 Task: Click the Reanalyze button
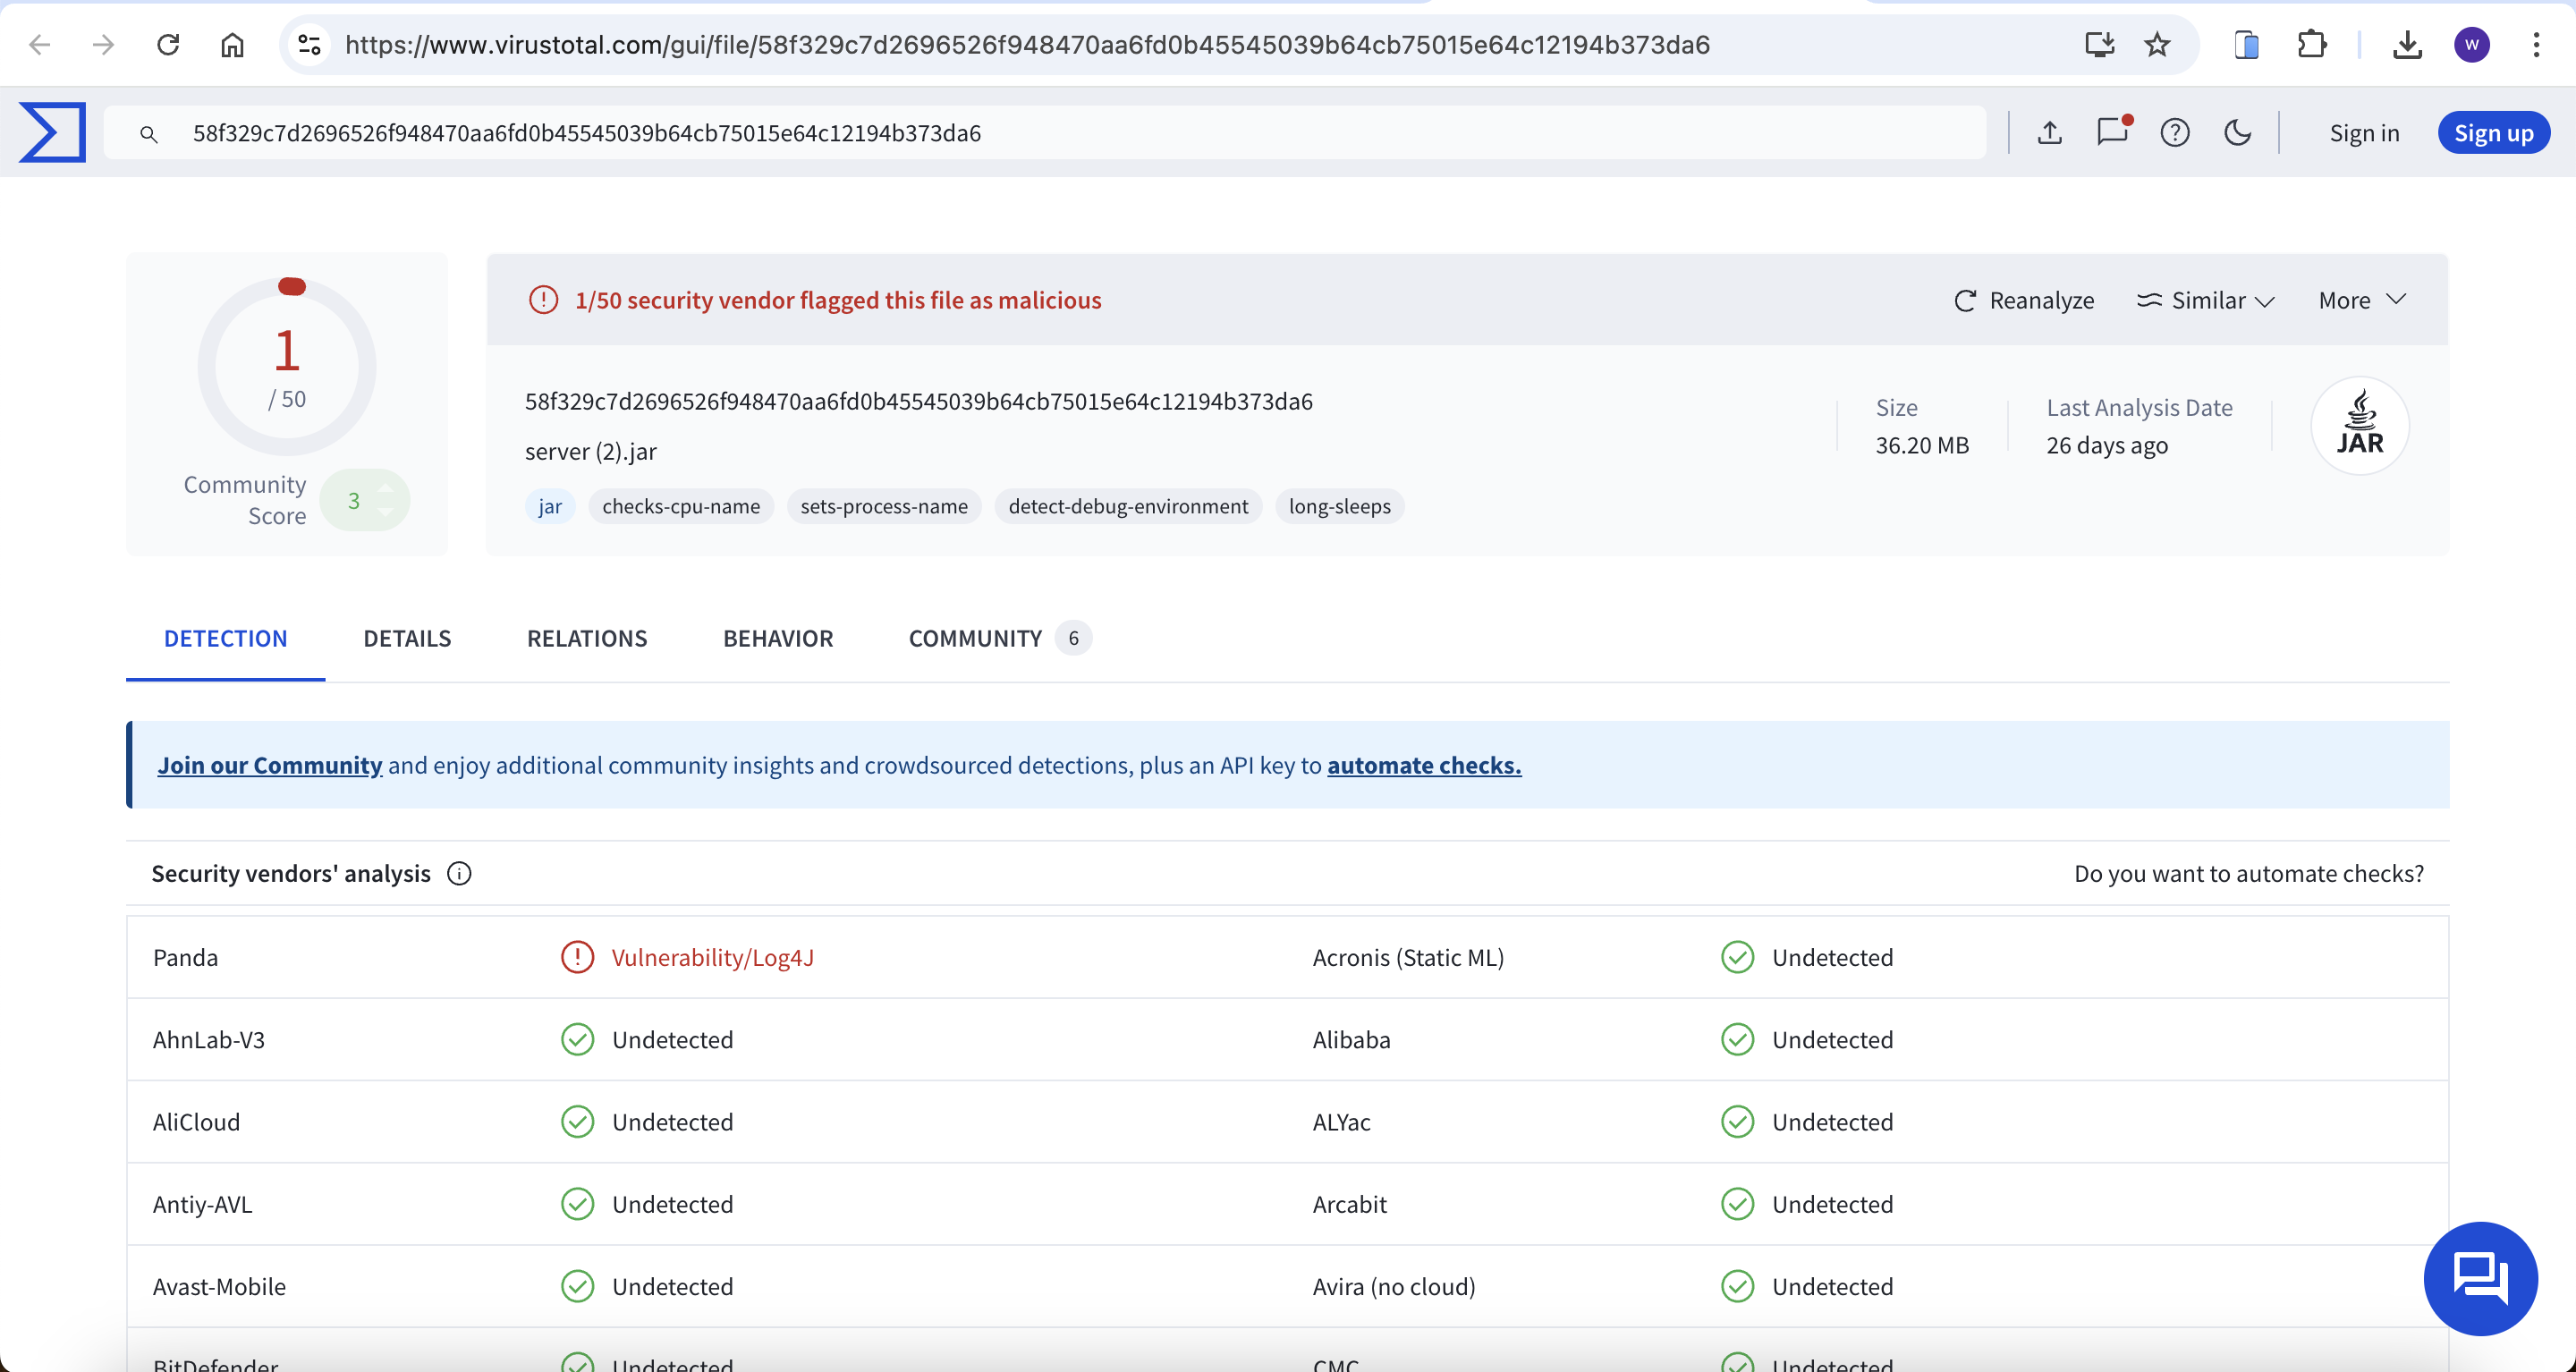(x=2024, y=300)
